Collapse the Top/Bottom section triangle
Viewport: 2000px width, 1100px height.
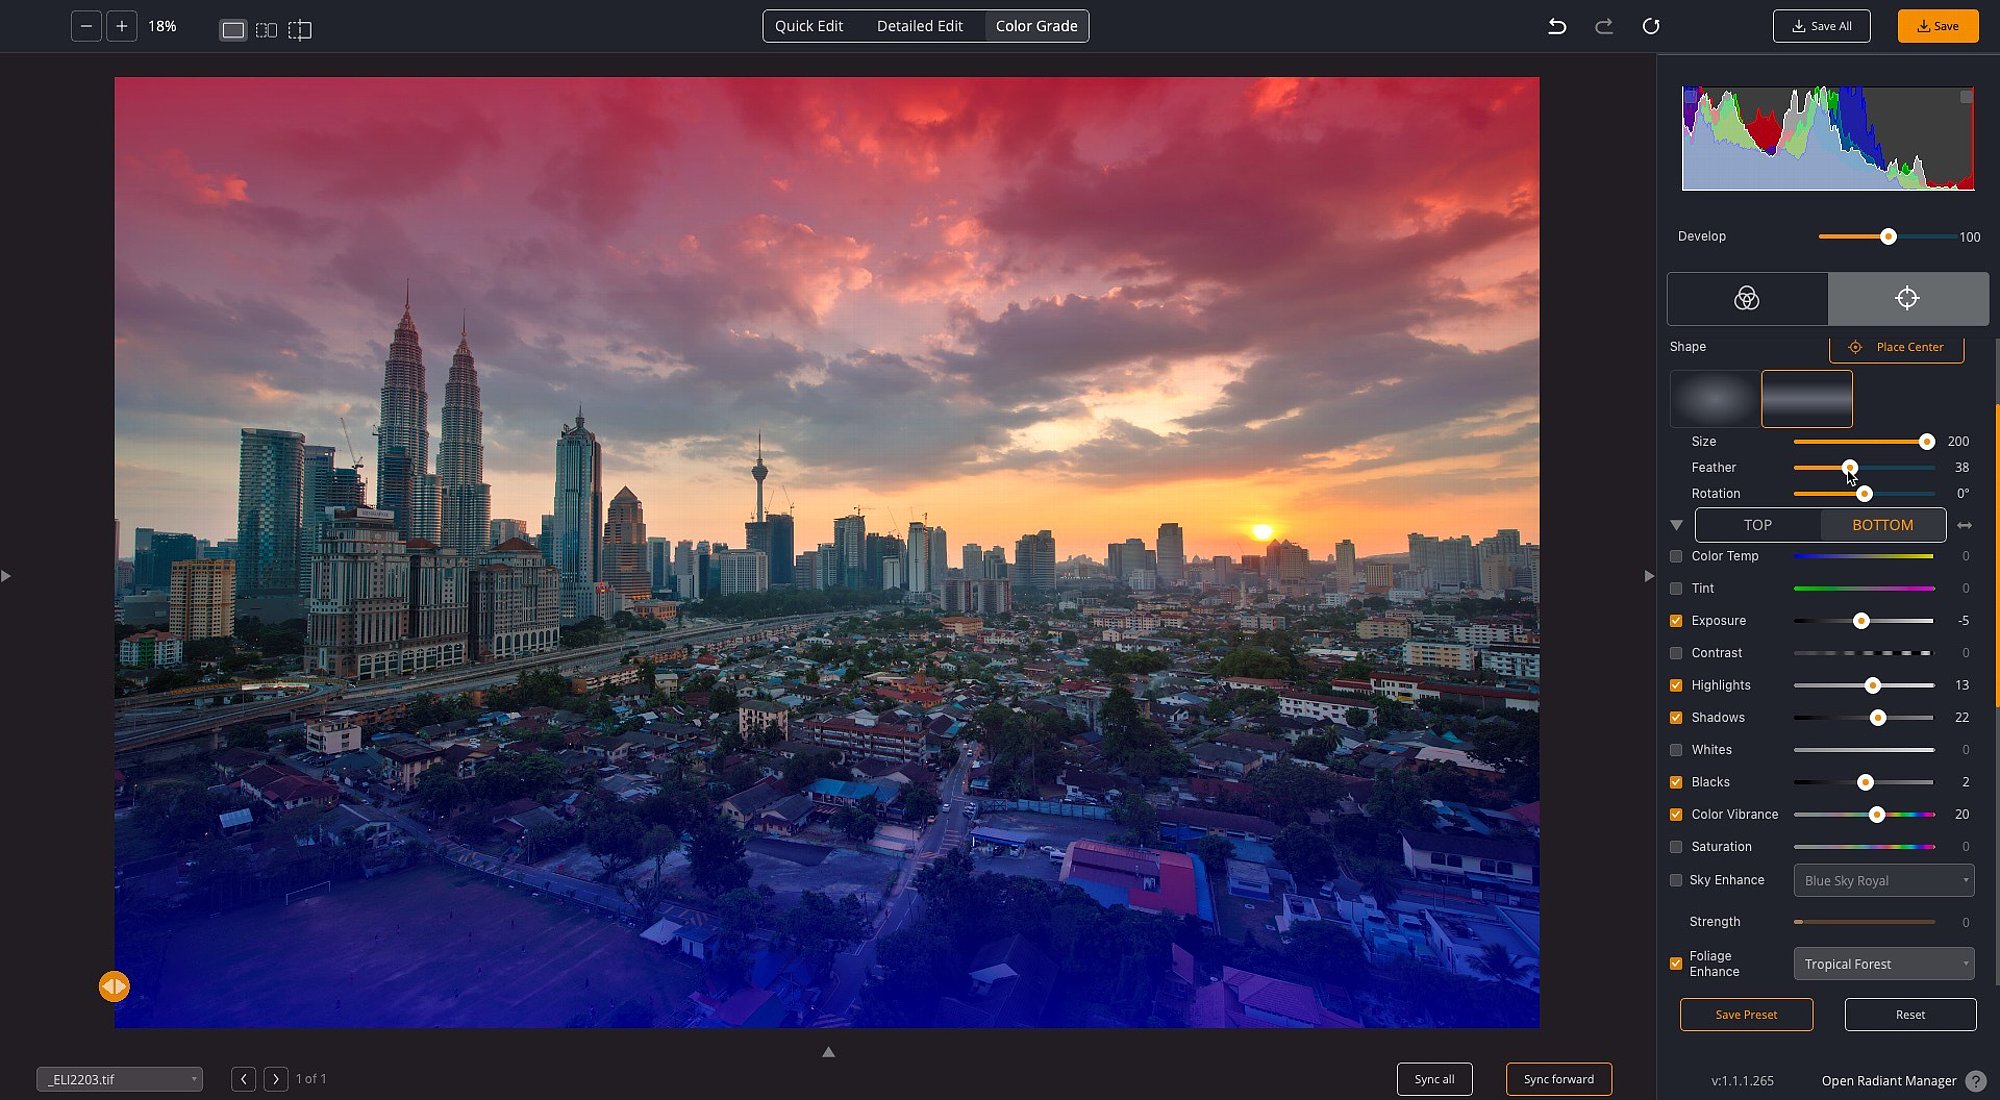[x=1677, y=525]
